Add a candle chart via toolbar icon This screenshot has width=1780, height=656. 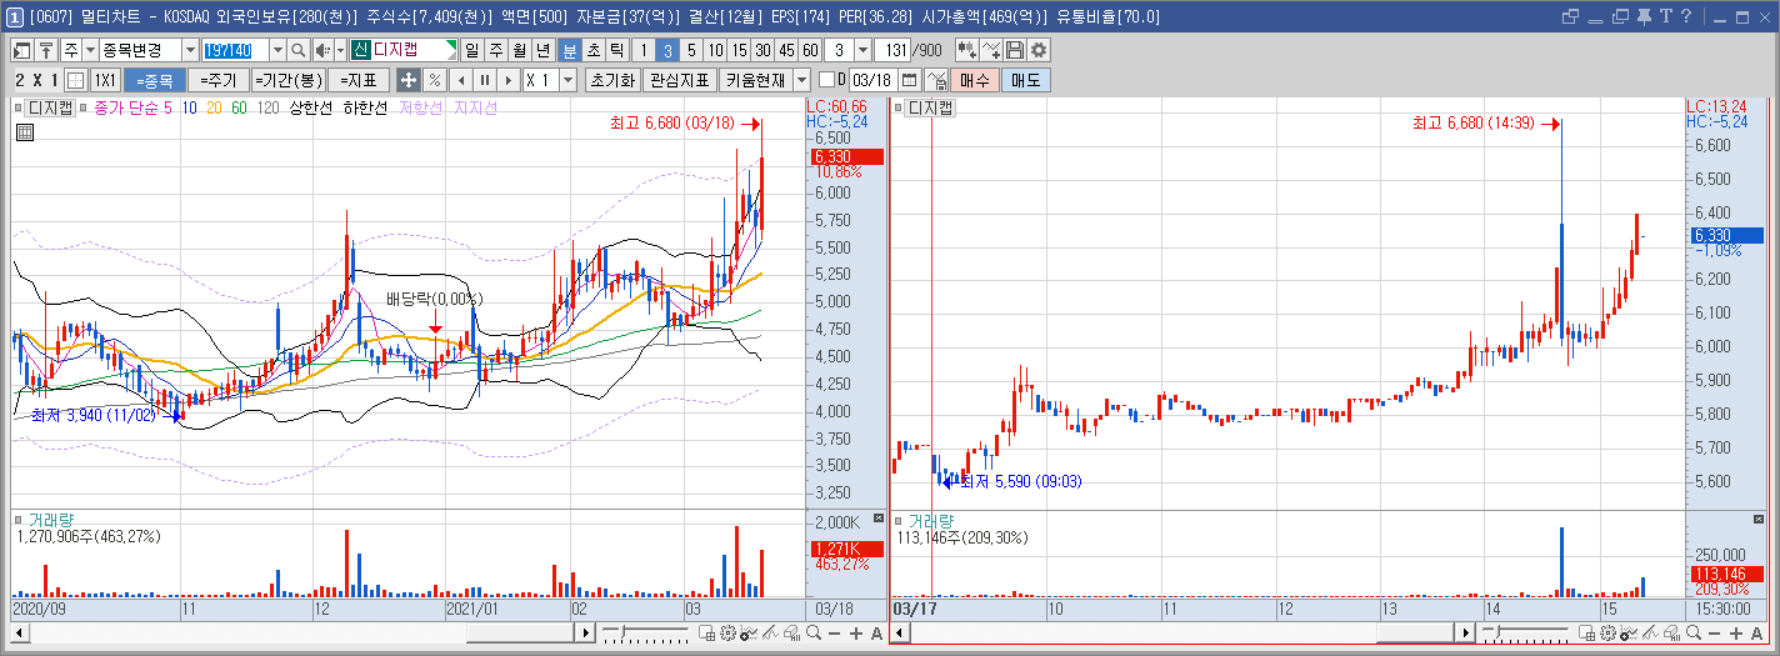pos(966,50)
